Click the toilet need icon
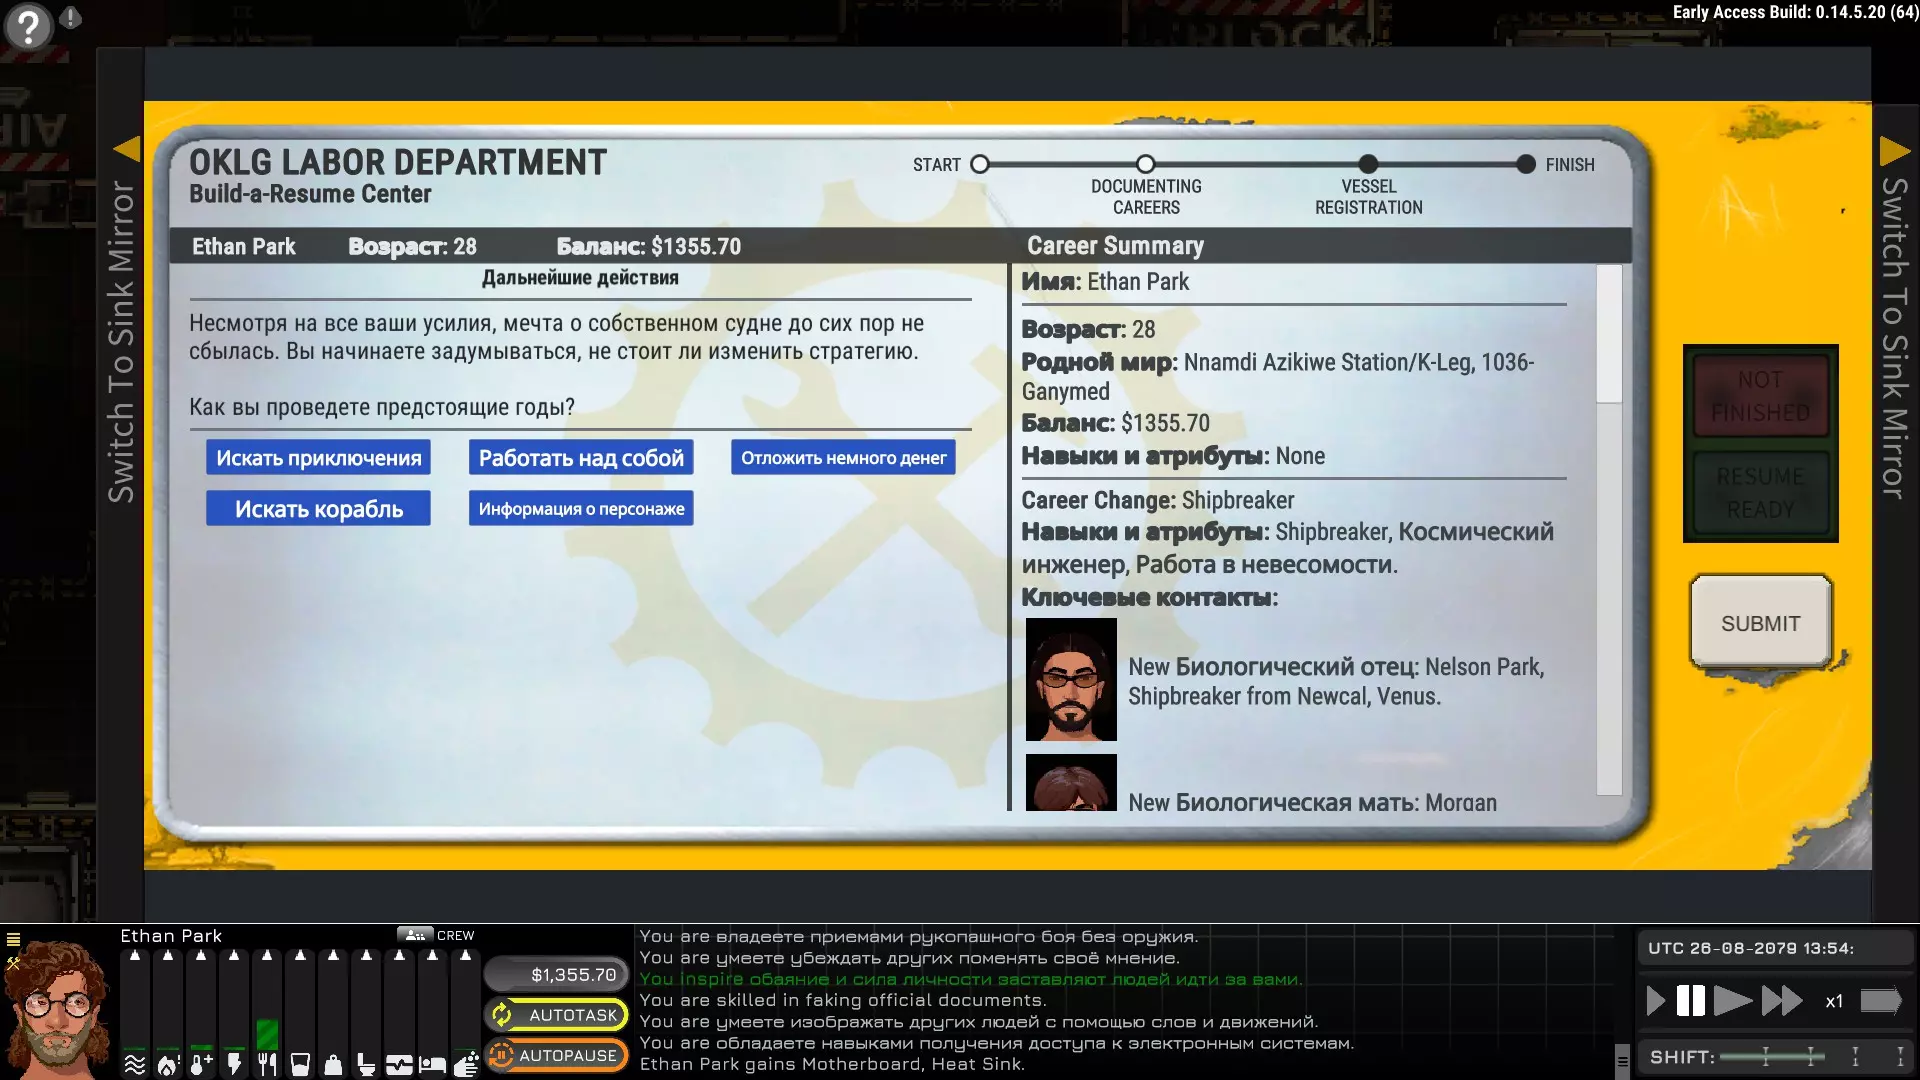 coord(366,1064)
